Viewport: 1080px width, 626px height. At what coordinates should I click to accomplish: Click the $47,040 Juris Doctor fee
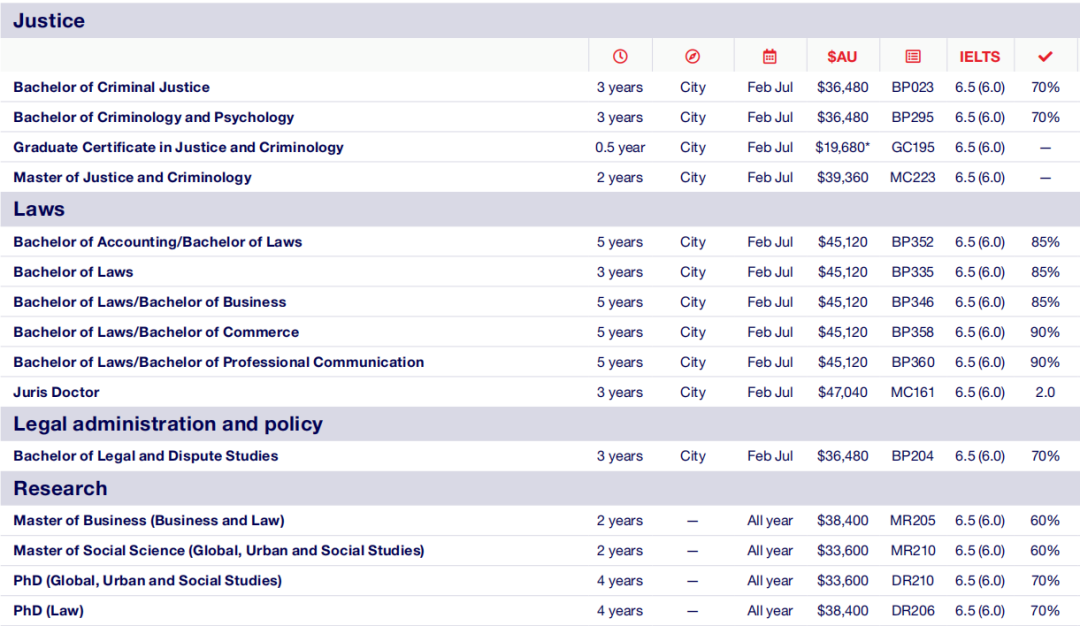tap(842, 392)
